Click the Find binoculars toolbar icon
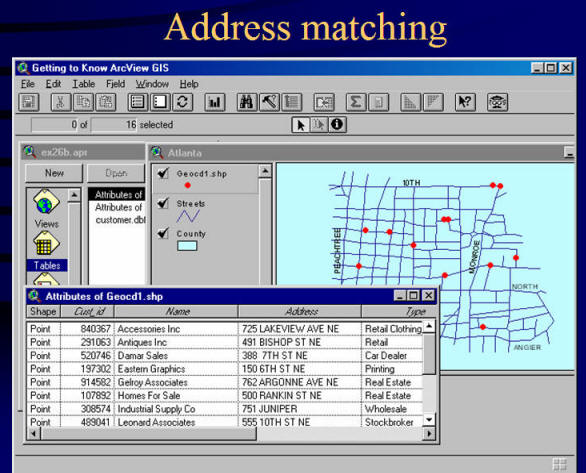Viewport: 586px width, 473px height. [x=247, y=102]
